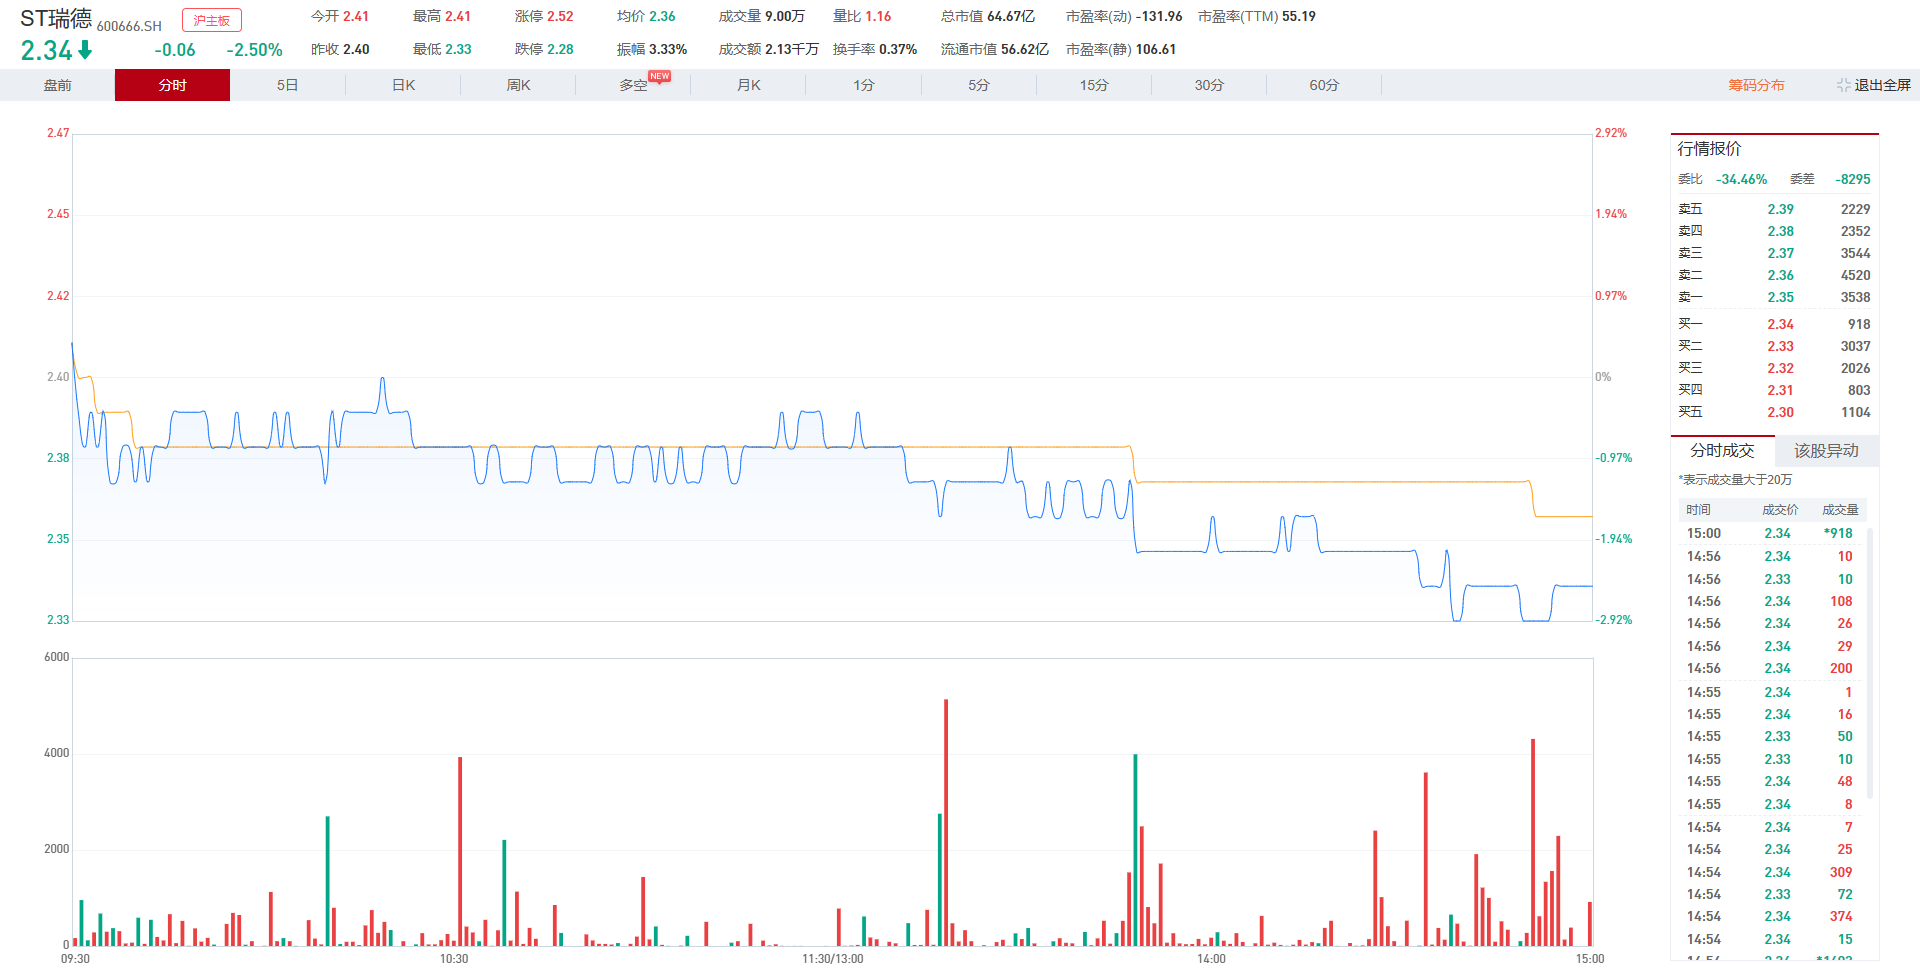
Task: Click 买一 bid price 2.34
Action: [x=1780, y=324]
